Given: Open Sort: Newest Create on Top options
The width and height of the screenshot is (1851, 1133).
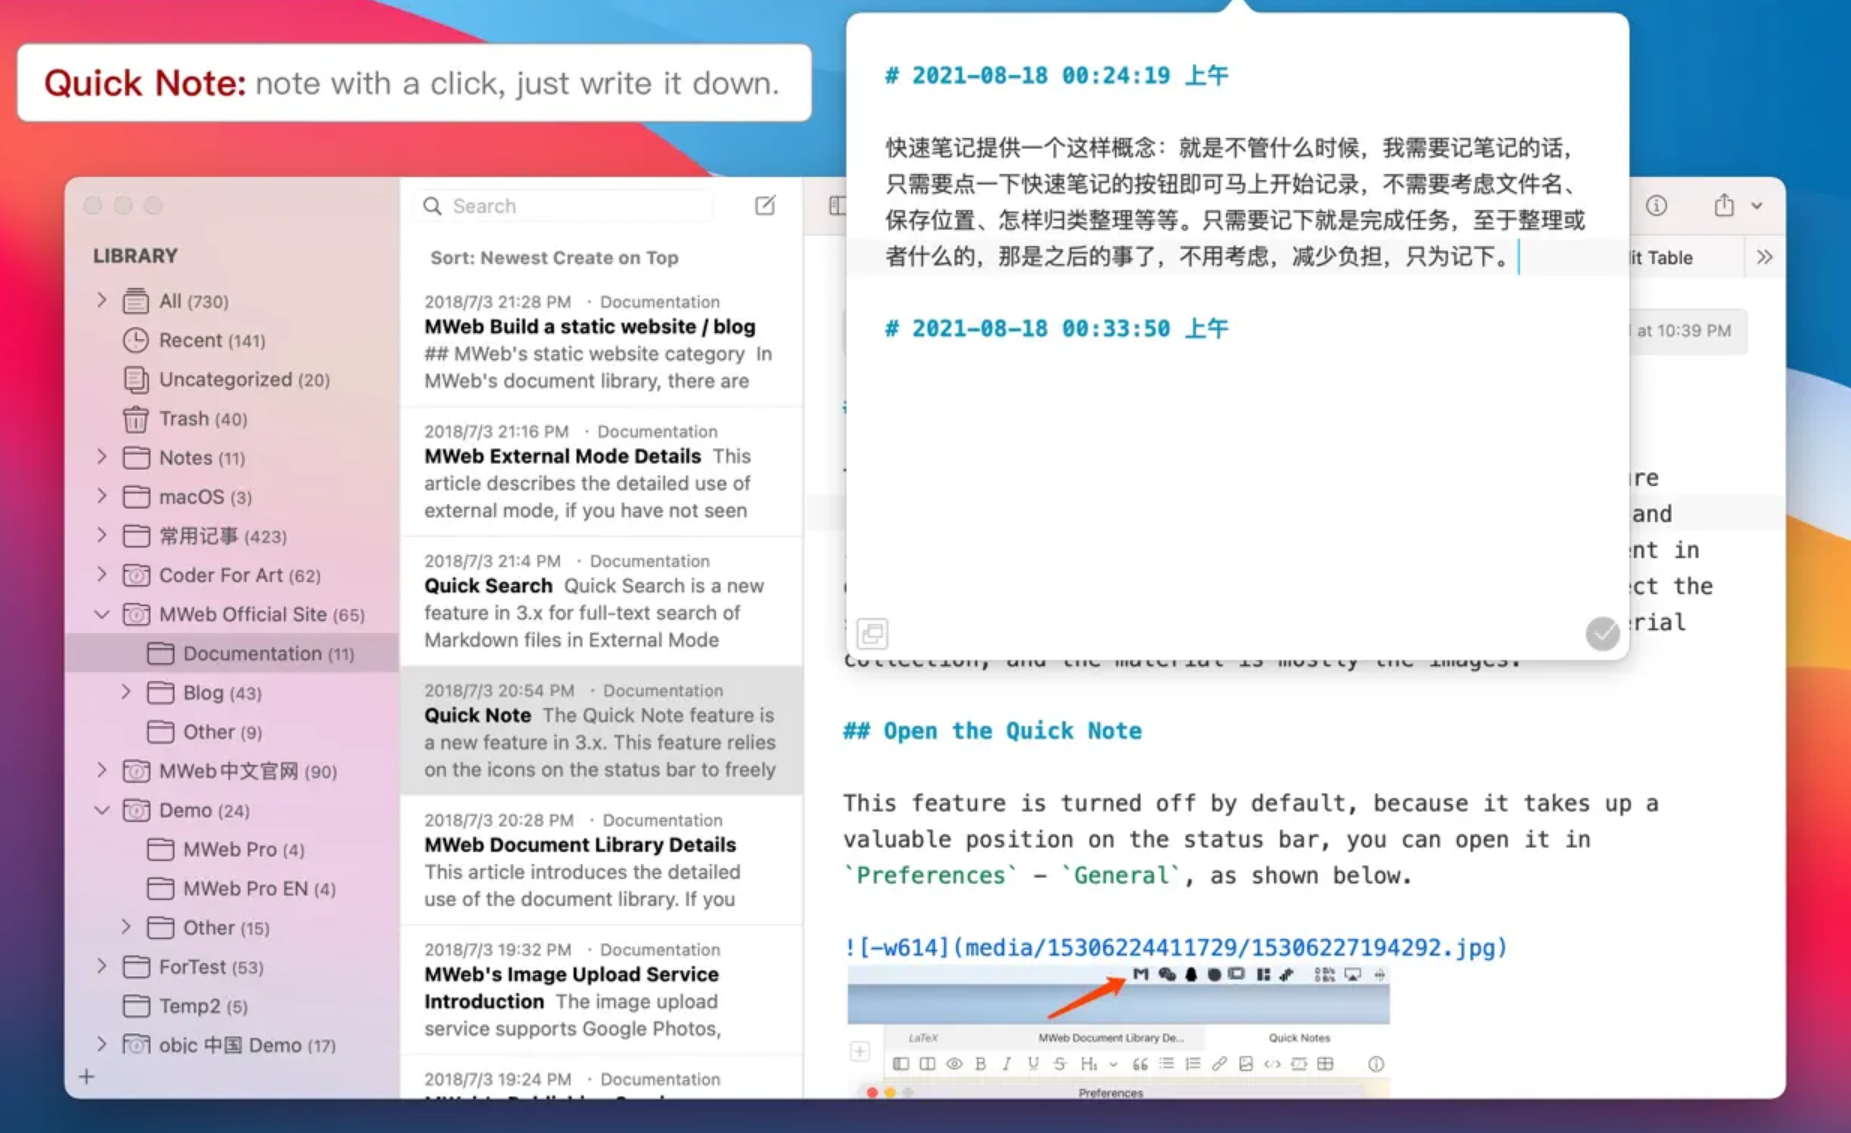Looking at the screenshot, I should tap(554, 257).
